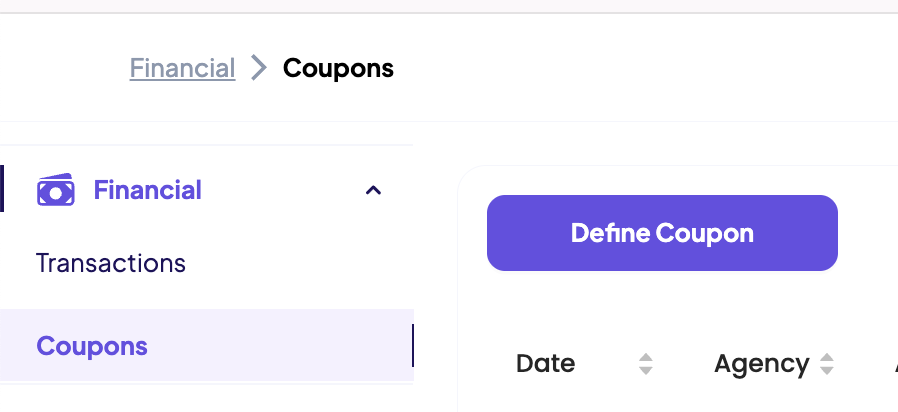Click the active indicator bar beside Coupons
This screenshot has width=898, height=412.
click(x=412, y=346)
